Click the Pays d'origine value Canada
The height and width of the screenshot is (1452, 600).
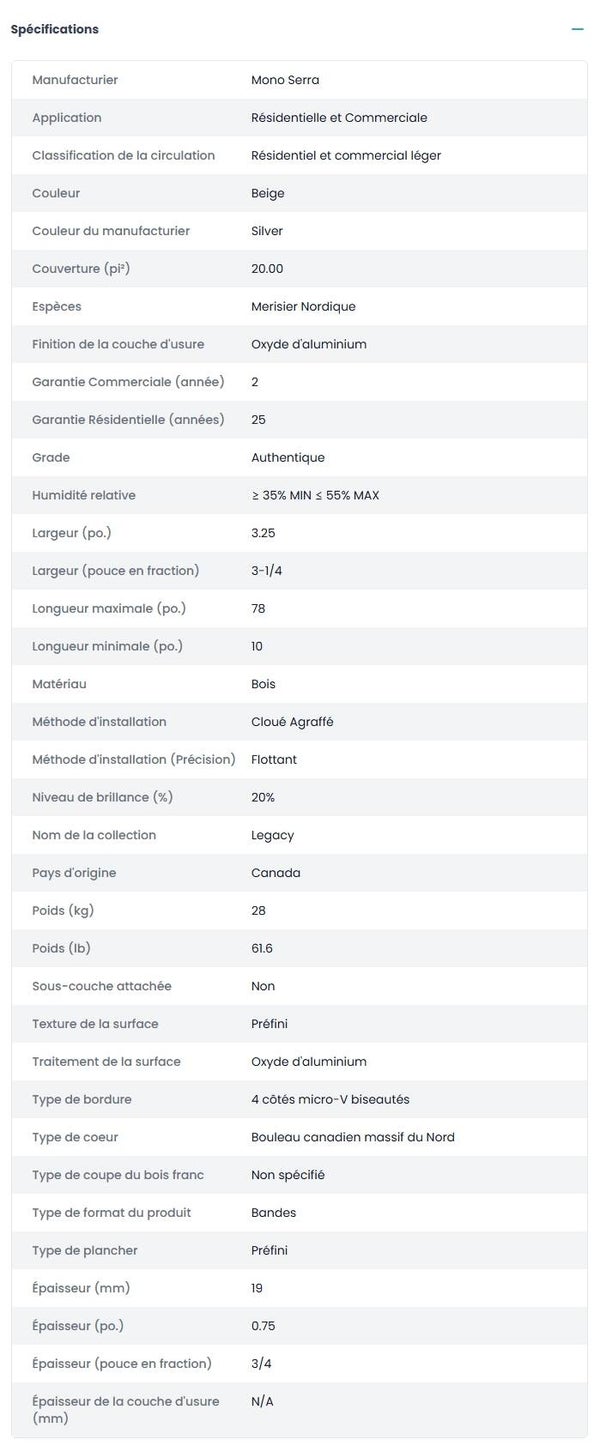click(276, 873)
